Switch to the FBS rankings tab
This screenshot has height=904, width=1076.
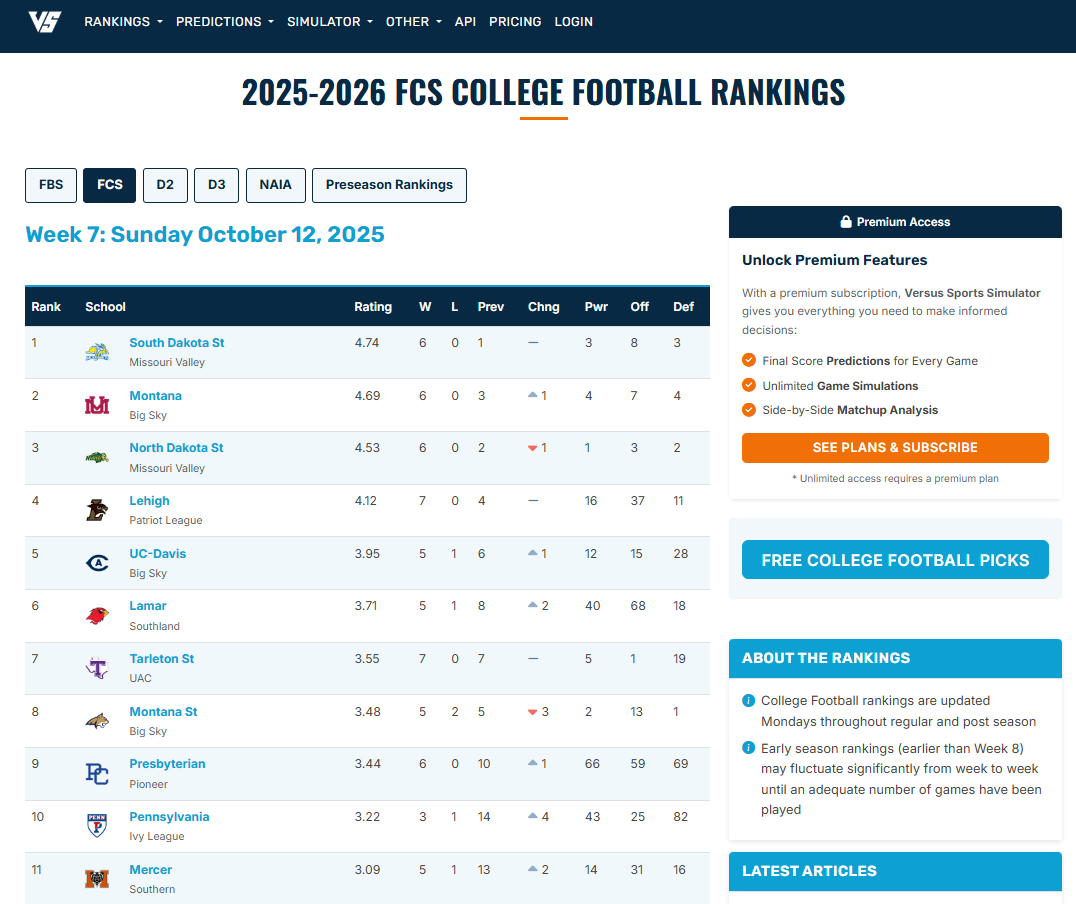pyautogui.click(x=51, y=185)
